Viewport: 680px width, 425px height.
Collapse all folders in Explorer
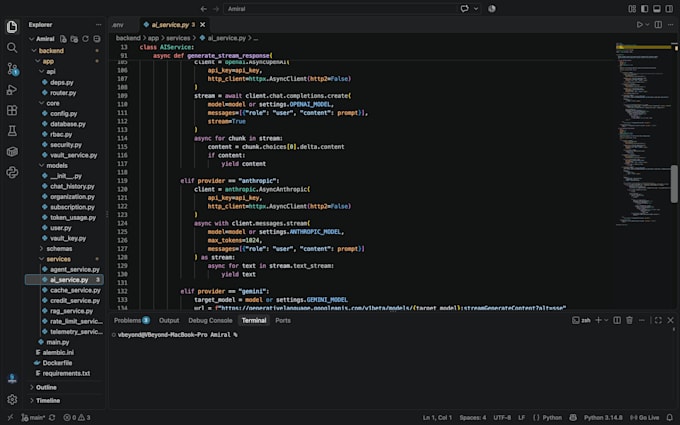click(x=97, y=39)
